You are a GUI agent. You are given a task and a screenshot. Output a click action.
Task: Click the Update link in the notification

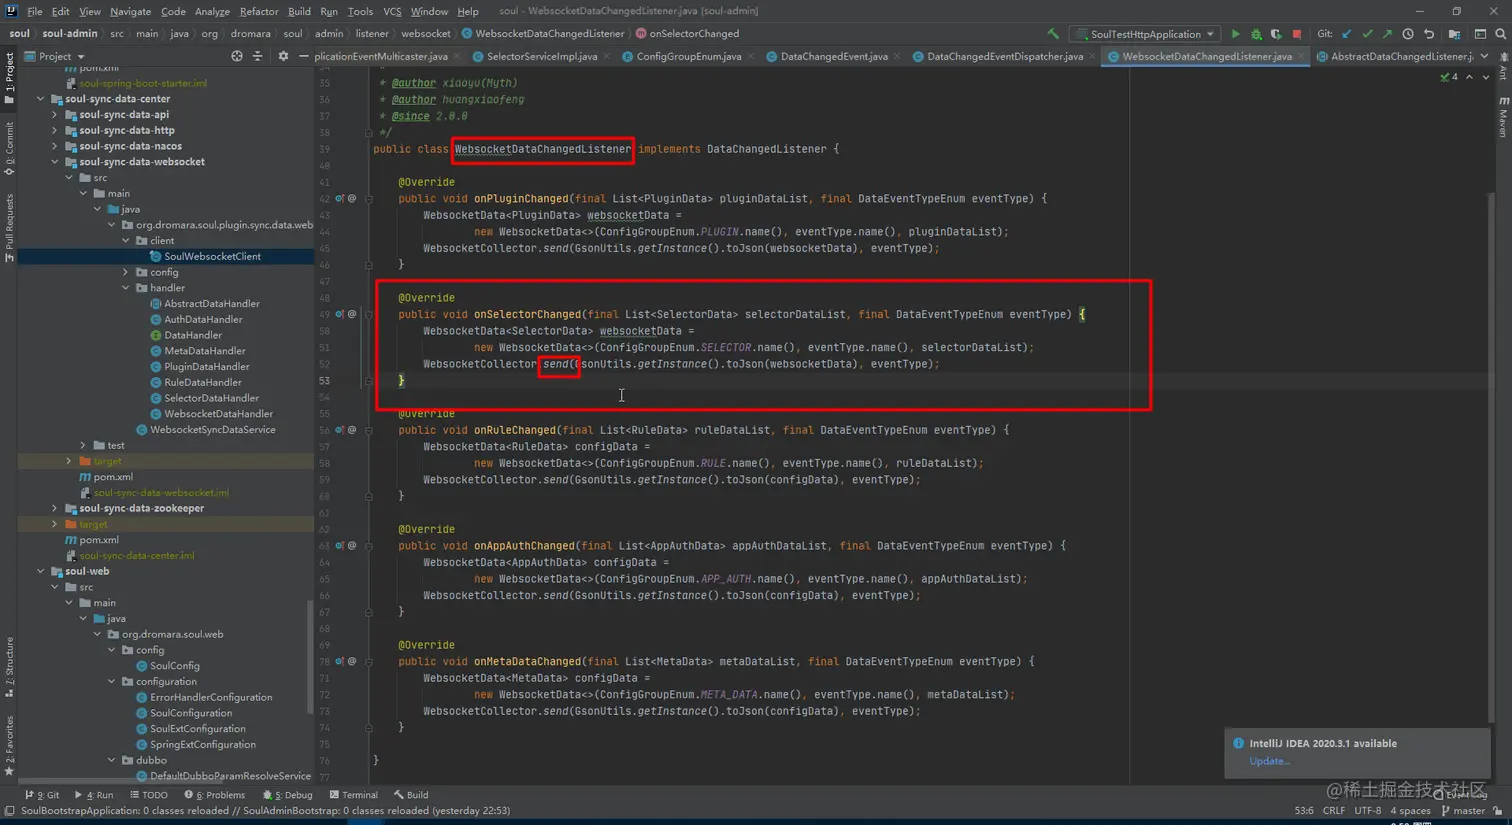tap(1269, 761)
